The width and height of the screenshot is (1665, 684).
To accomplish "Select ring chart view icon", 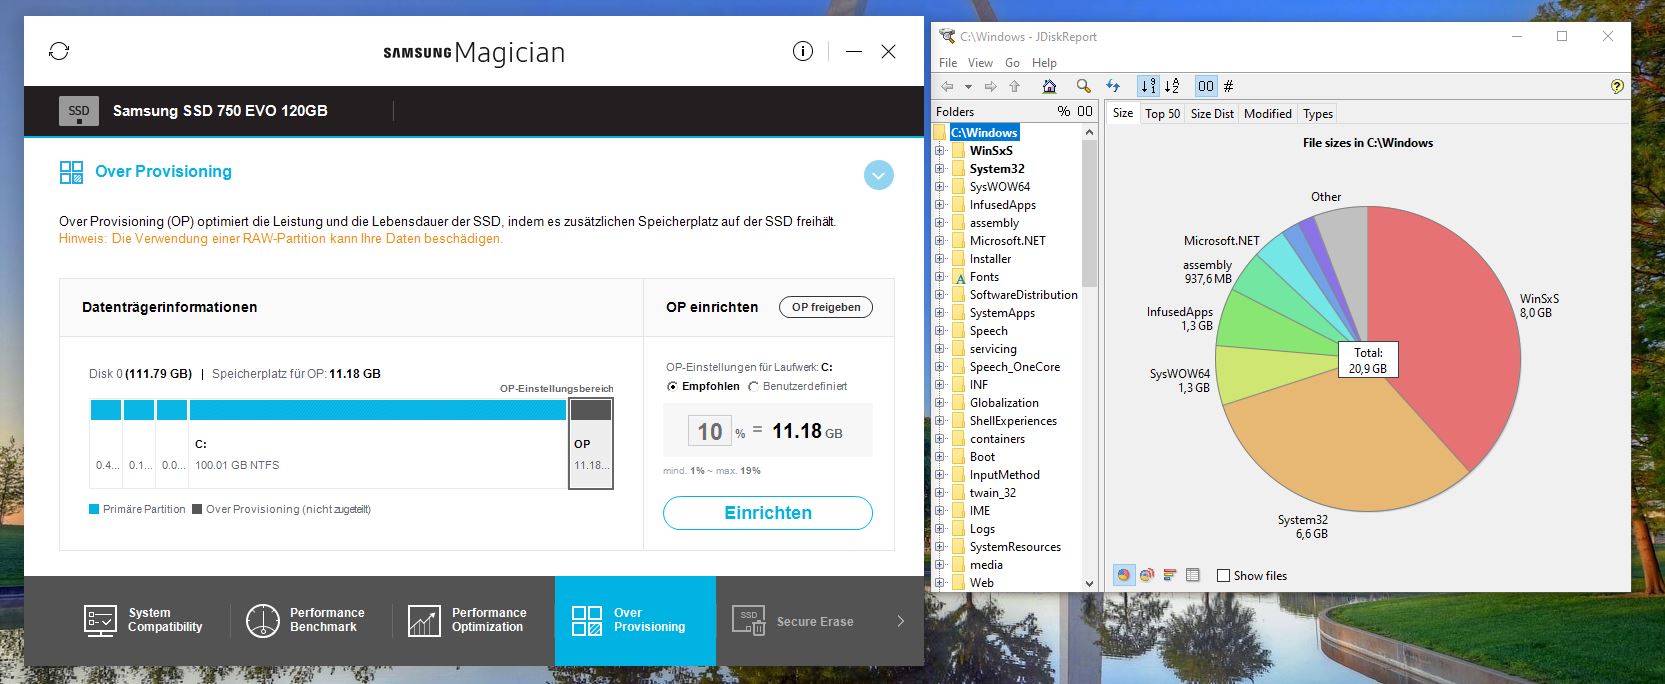I will point(1147,575).
